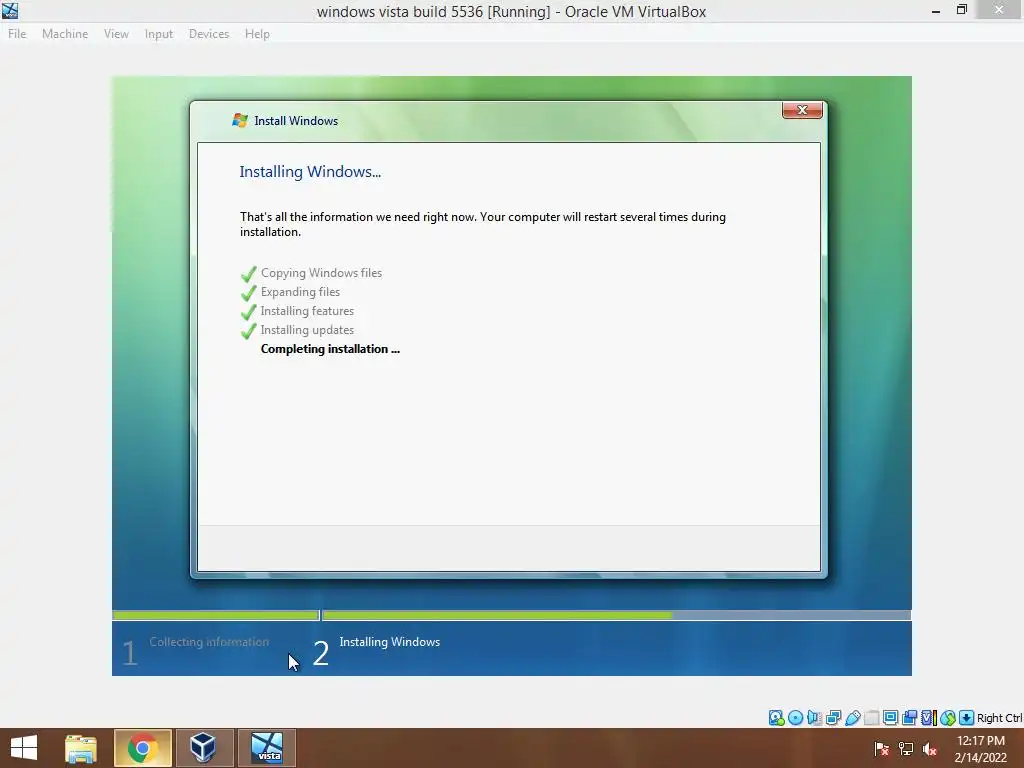The height and width of the screenshot is (768, 1024).
Task: Click the Installing updates label
Action: pos(307,330)
